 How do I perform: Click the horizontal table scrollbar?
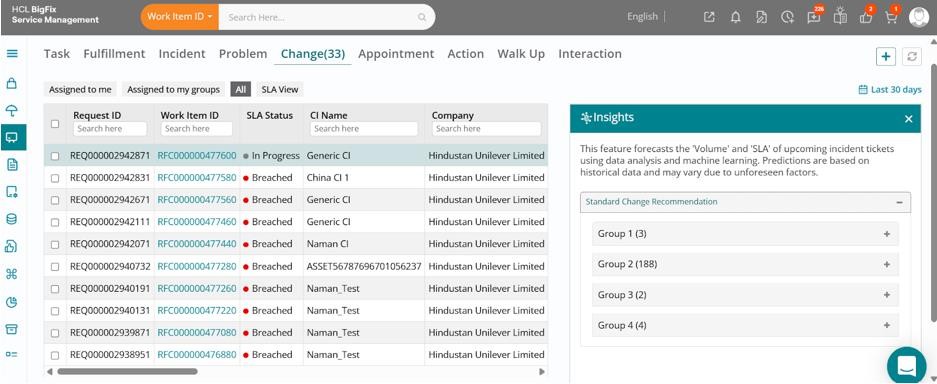[127, 371]
